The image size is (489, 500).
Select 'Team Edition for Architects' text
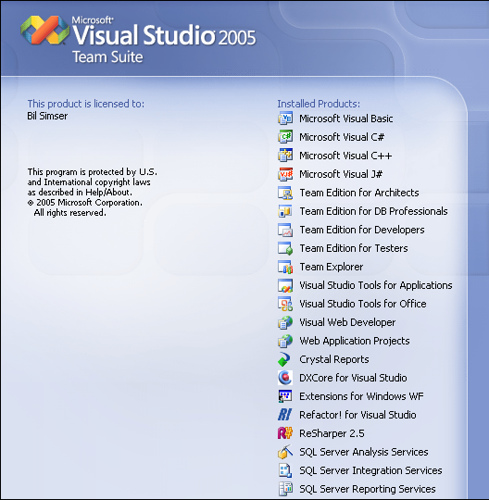(x=359, y=192)
